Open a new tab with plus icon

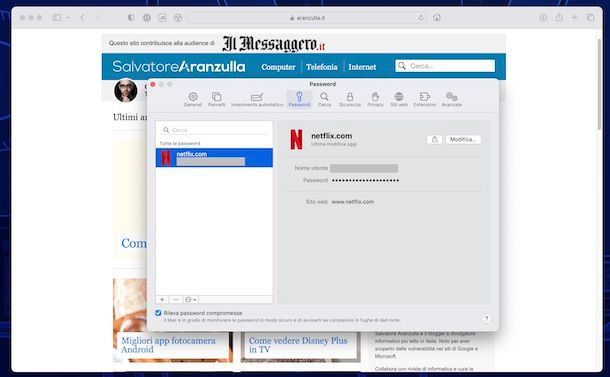pyautogui.click(x=575, y=18)
